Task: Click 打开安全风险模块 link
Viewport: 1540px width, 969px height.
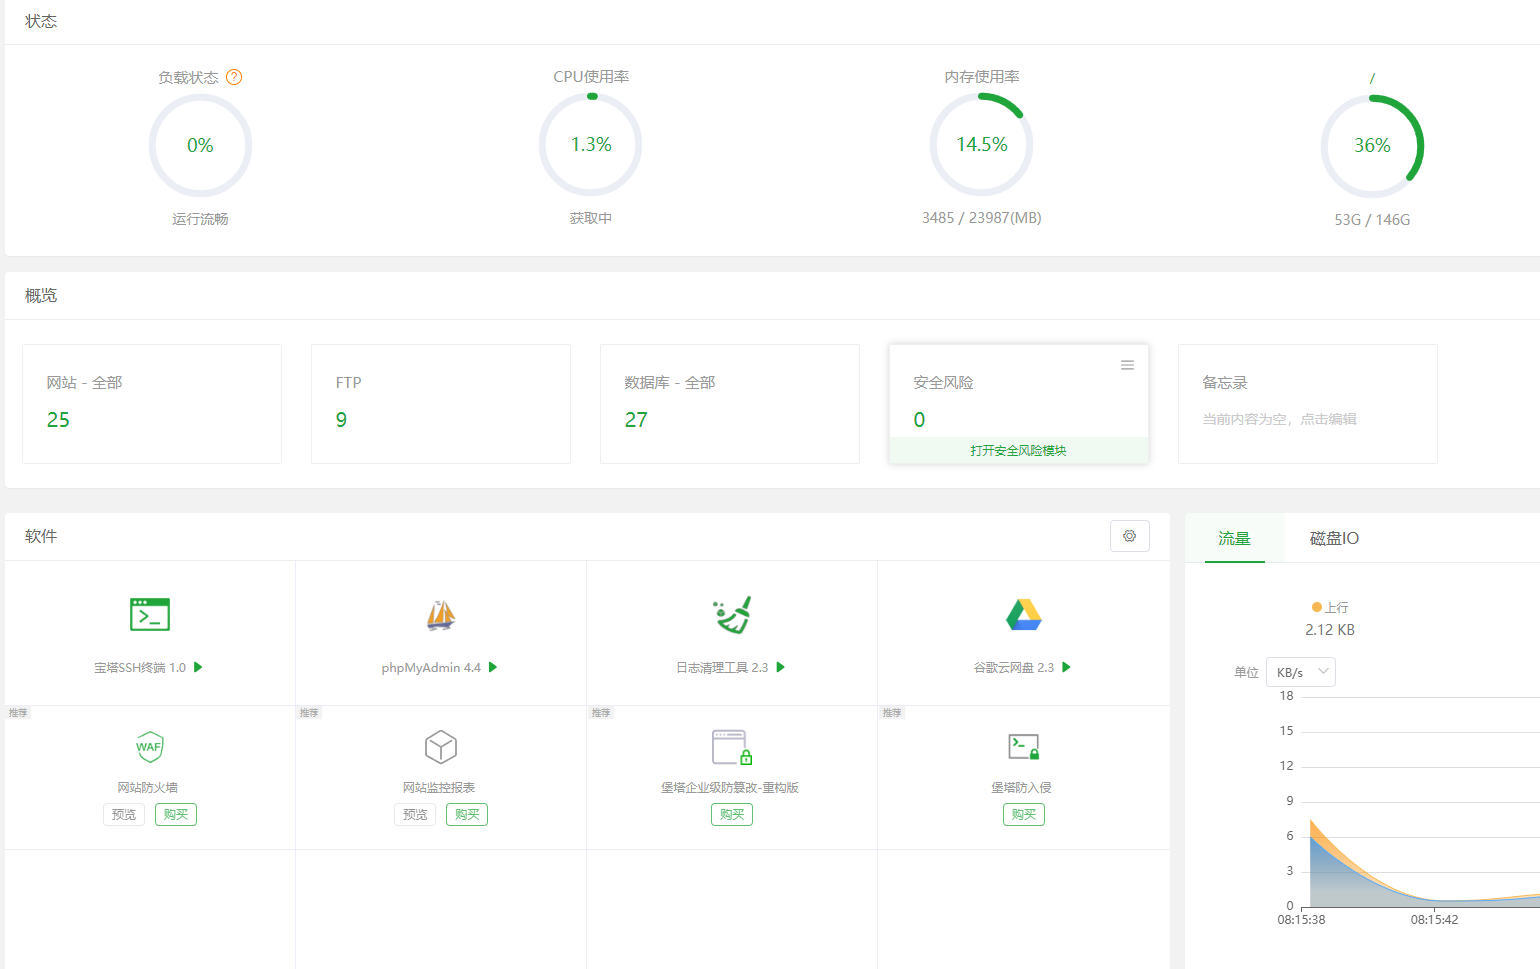Action: tap(1018, 450)
